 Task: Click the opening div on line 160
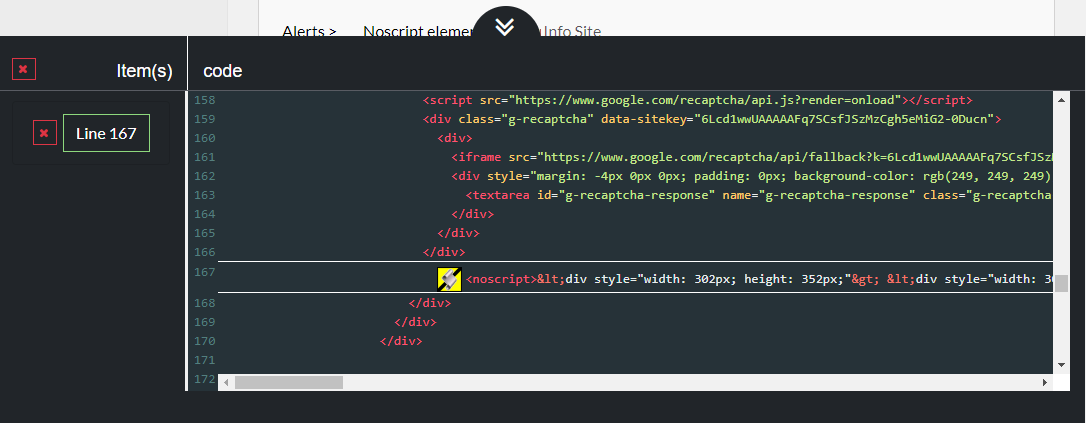point(455,138)
